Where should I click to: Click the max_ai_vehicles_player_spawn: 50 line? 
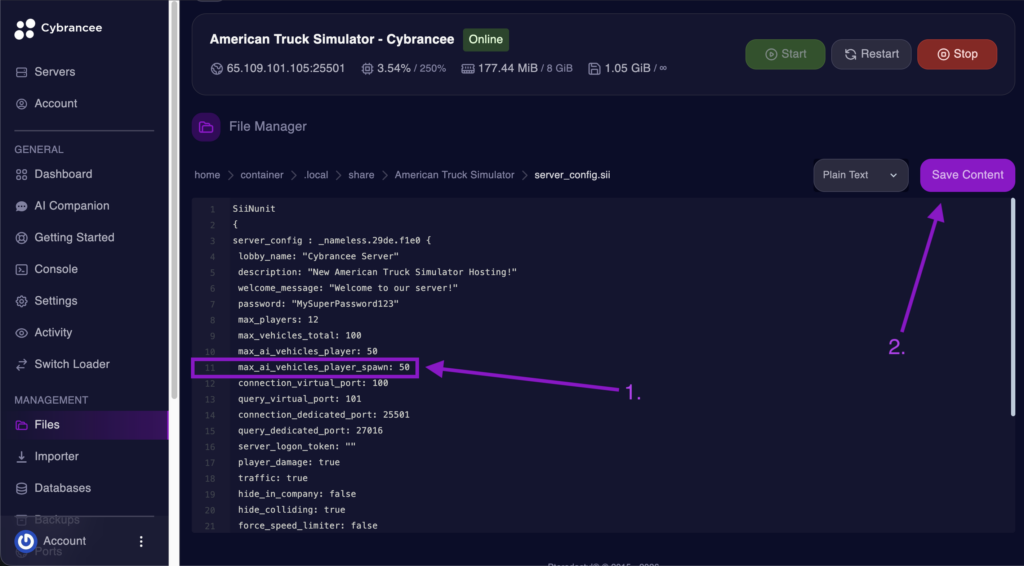pyautogui.click(x=323, y=368)
